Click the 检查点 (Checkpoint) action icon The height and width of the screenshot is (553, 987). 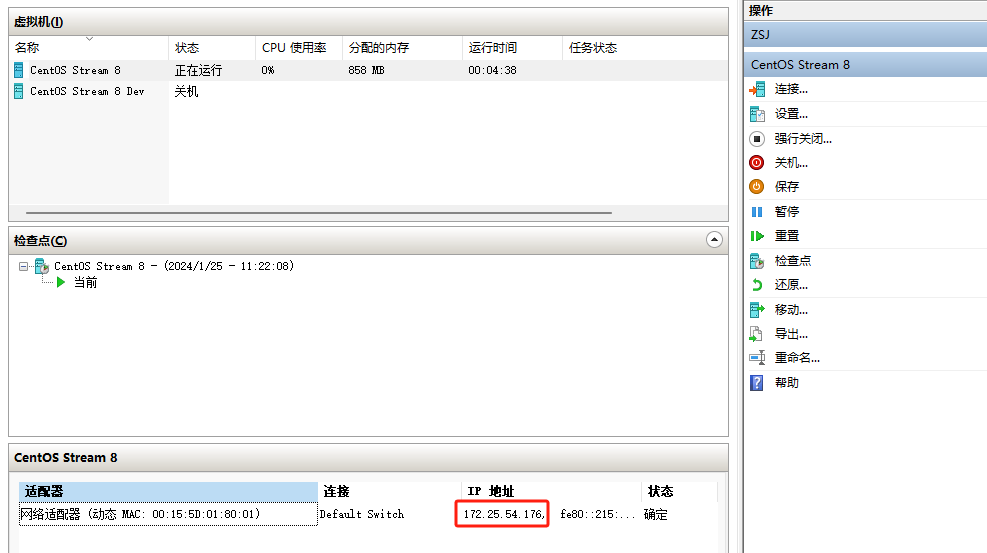pos(757,261)
